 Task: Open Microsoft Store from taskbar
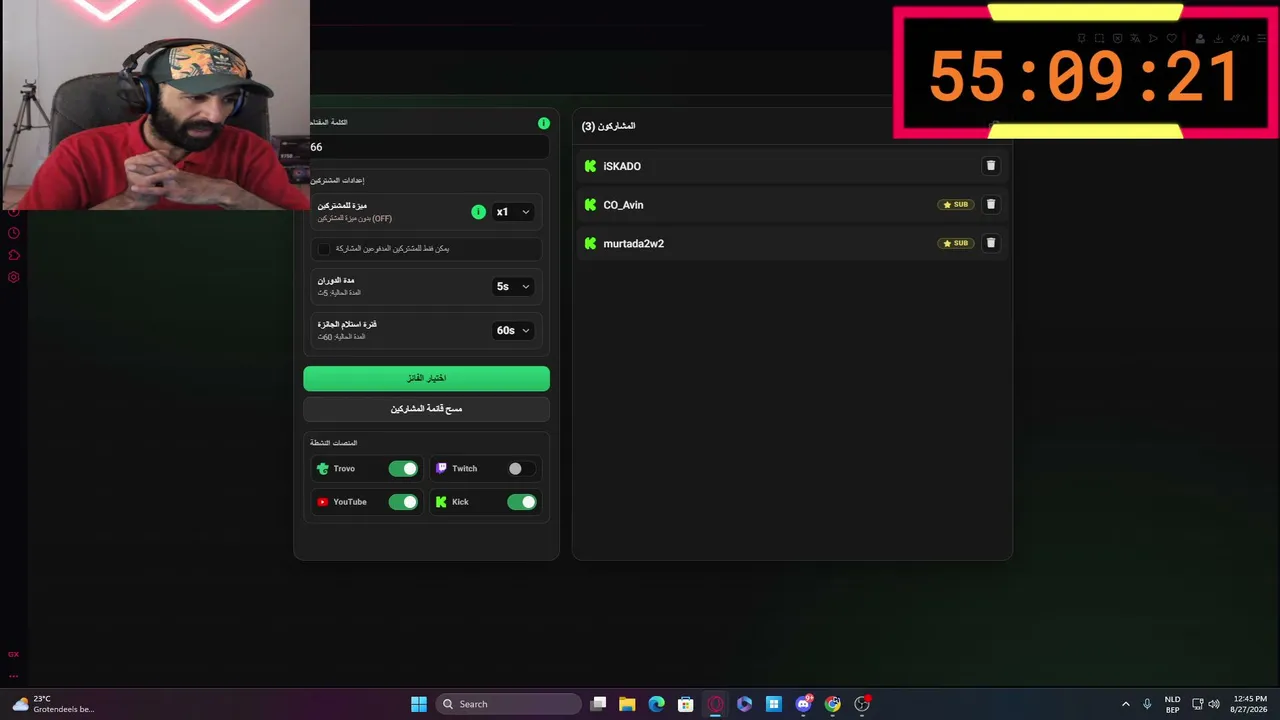click(685, 704)
